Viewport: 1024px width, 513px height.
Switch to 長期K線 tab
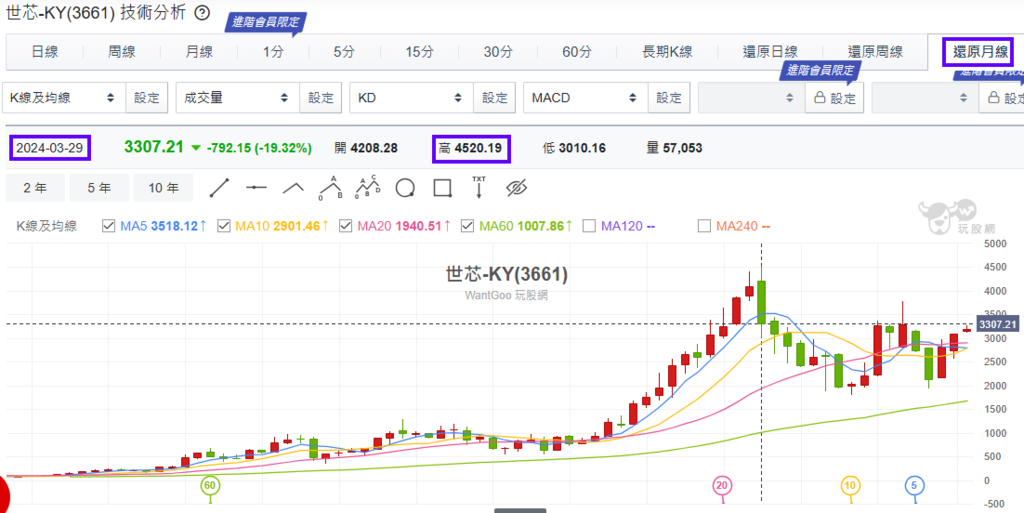pos(667,52)
